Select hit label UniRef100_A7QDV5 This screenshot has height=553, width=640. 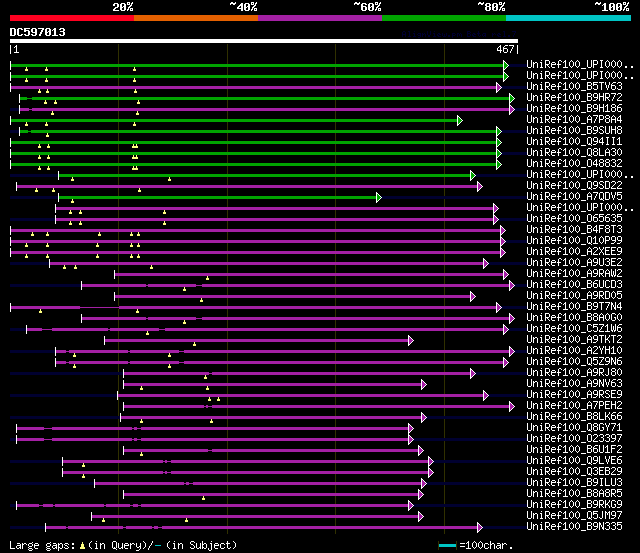[574, 197]
